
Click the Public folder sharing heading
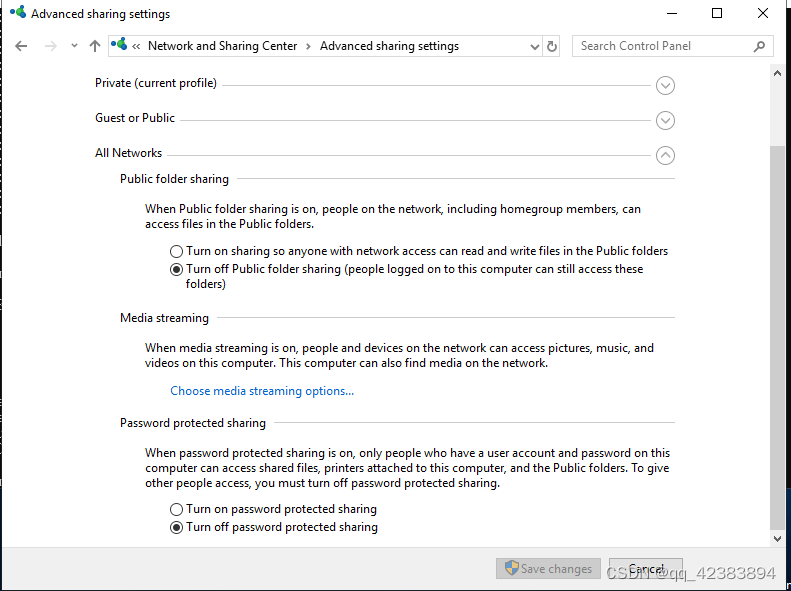tap(174, 179)
